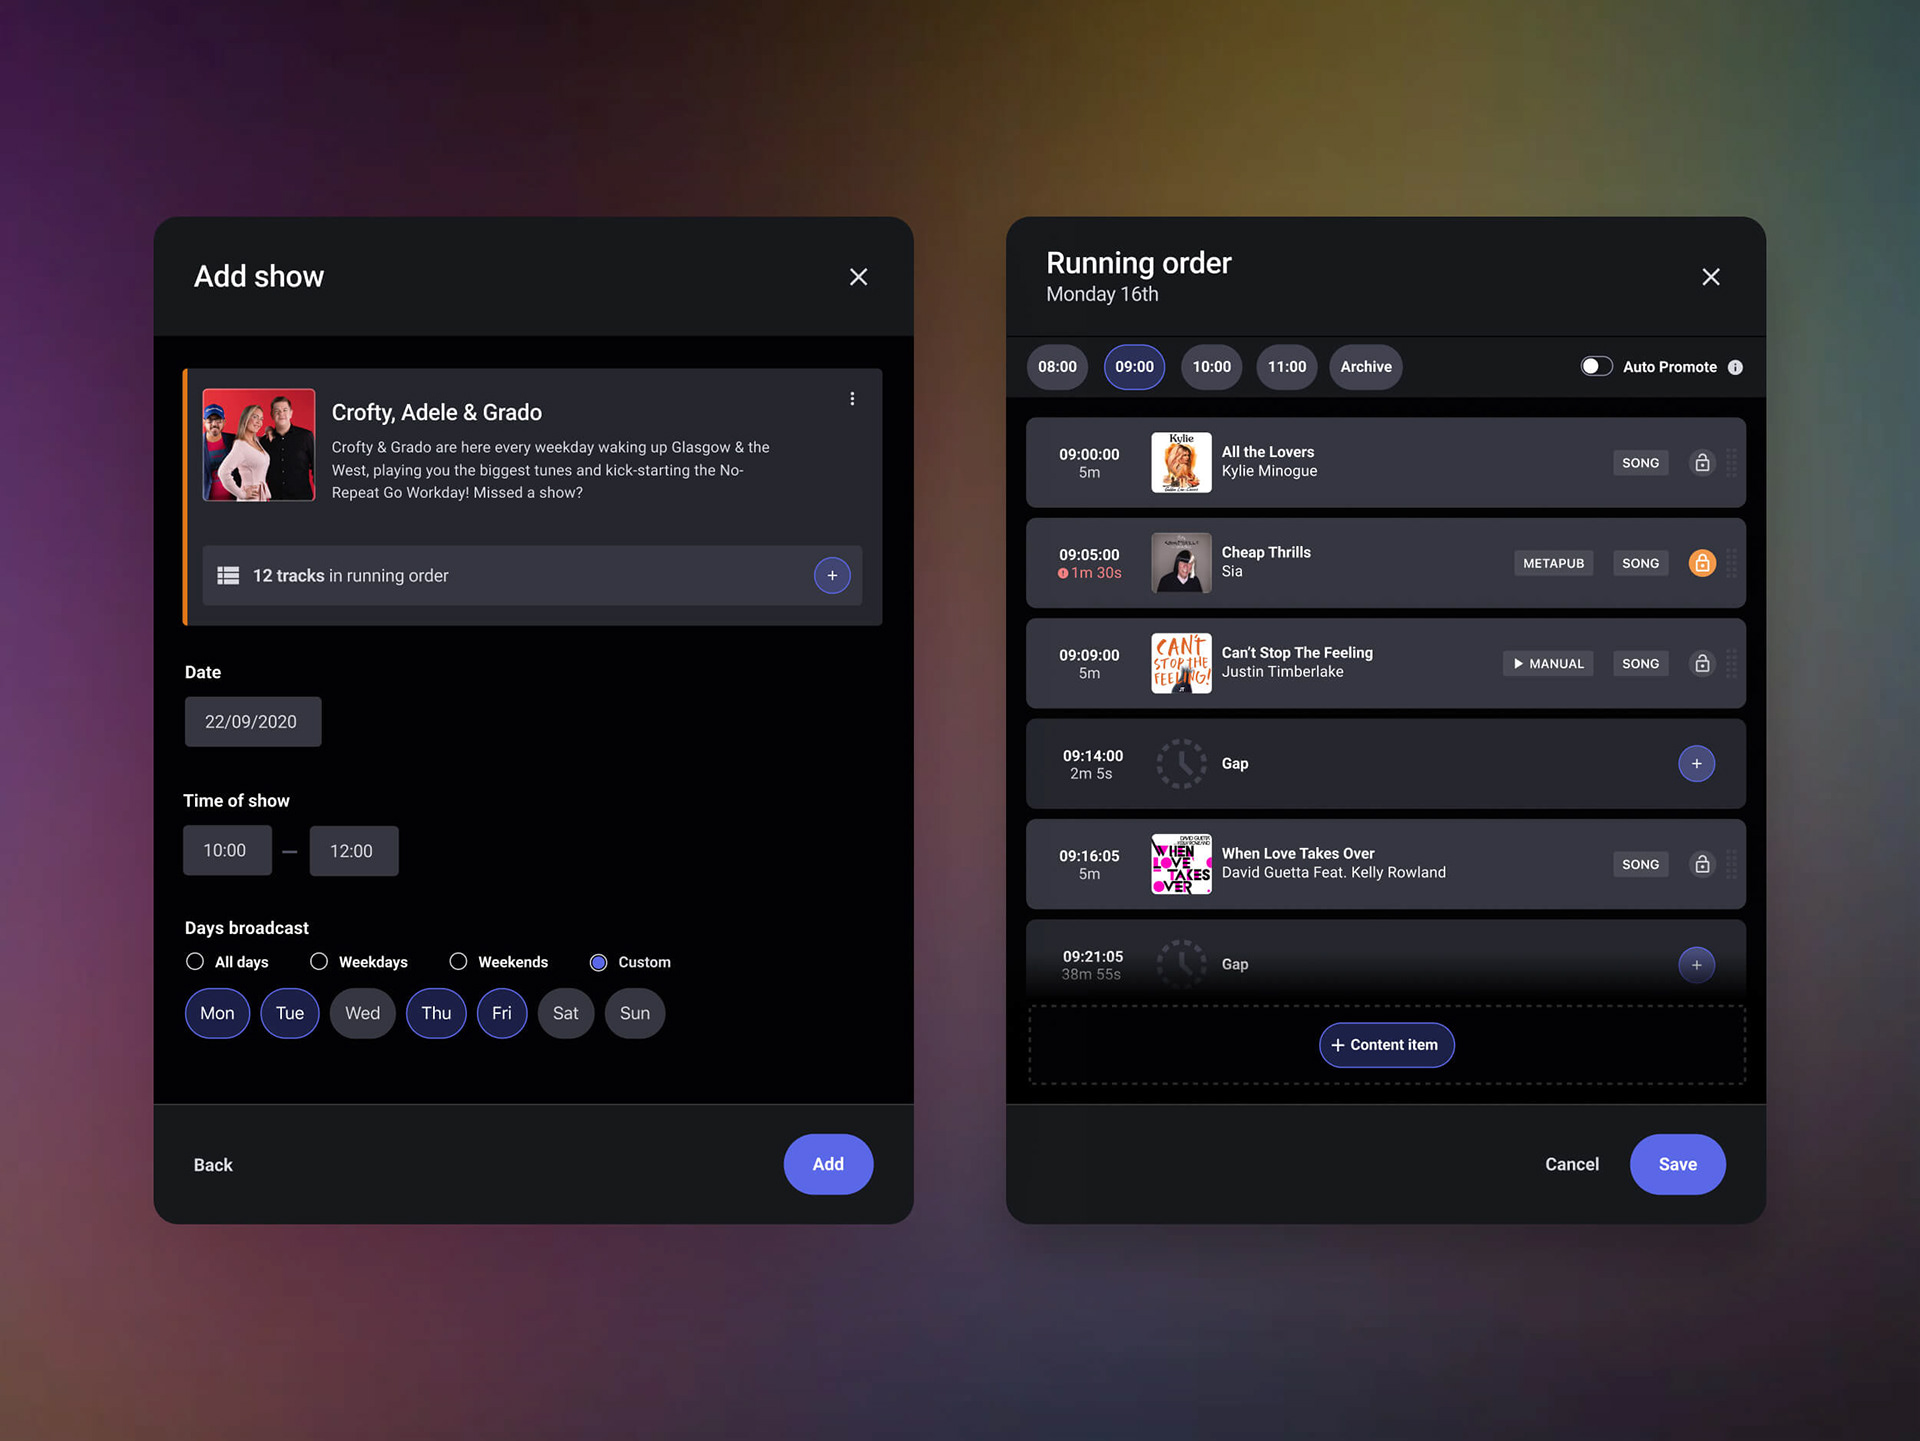
Task: Click the Sia album art thumbnail
Action: pyautogui.click(x=1181, y=563)
